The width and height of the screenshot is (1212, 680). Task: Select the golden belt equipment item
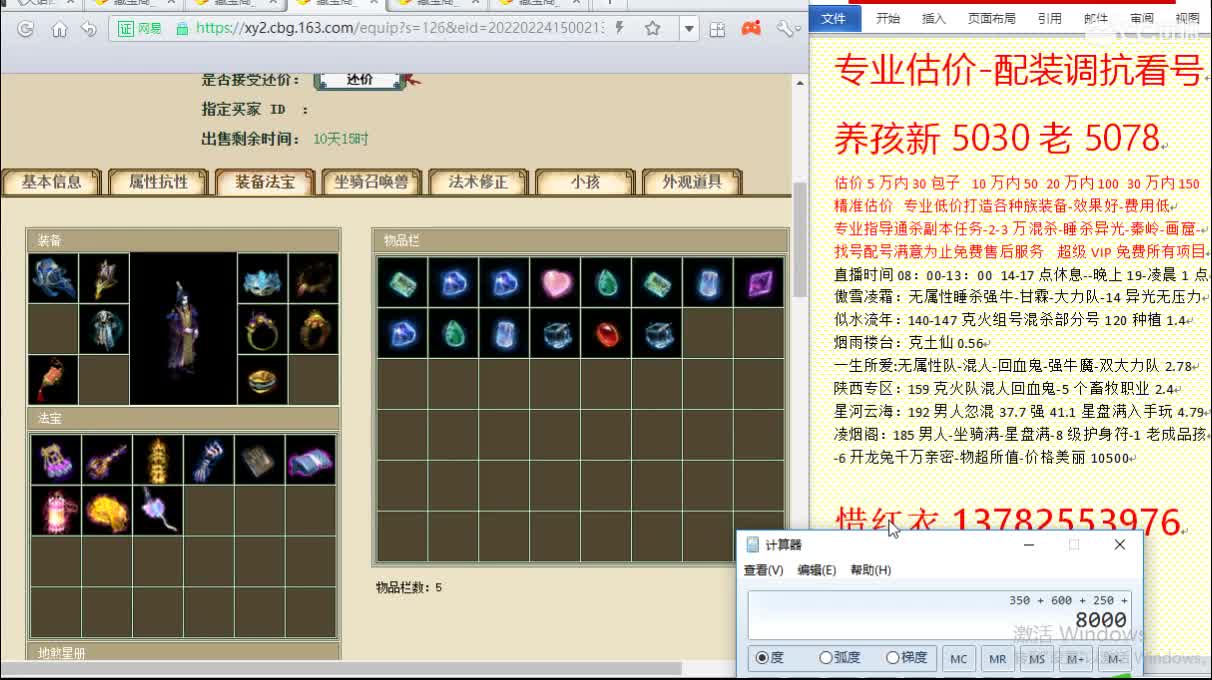(x=263, y=380)
